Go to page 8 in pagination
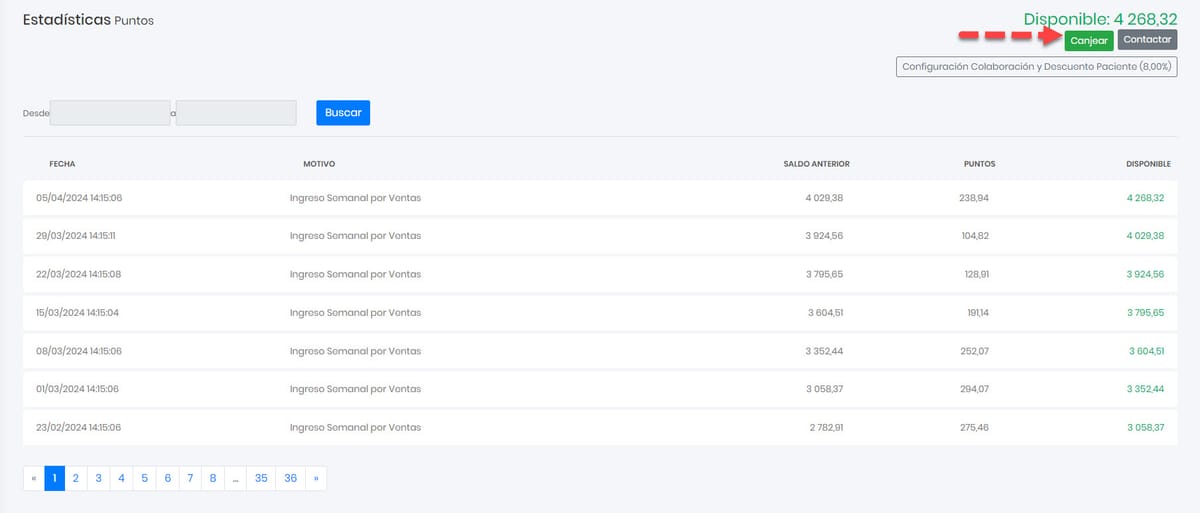This screenshot has height=513, width=1200. click(x=213, y=479)
